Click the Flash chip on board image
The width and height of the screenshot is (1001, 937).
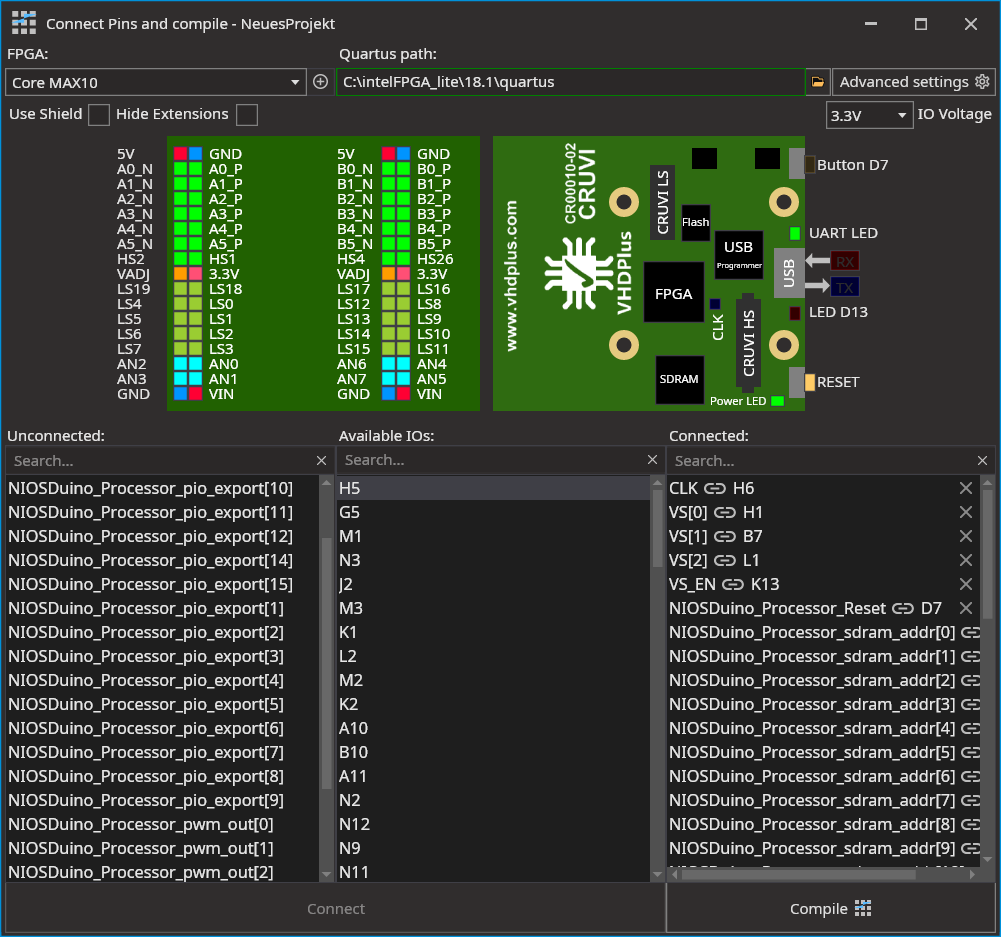695,222
